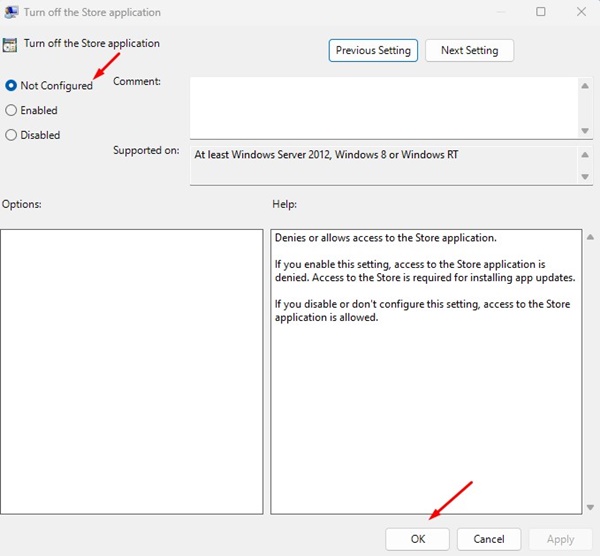
Task: Click the 'Options:' label
Action: click(x=21, y=204)
